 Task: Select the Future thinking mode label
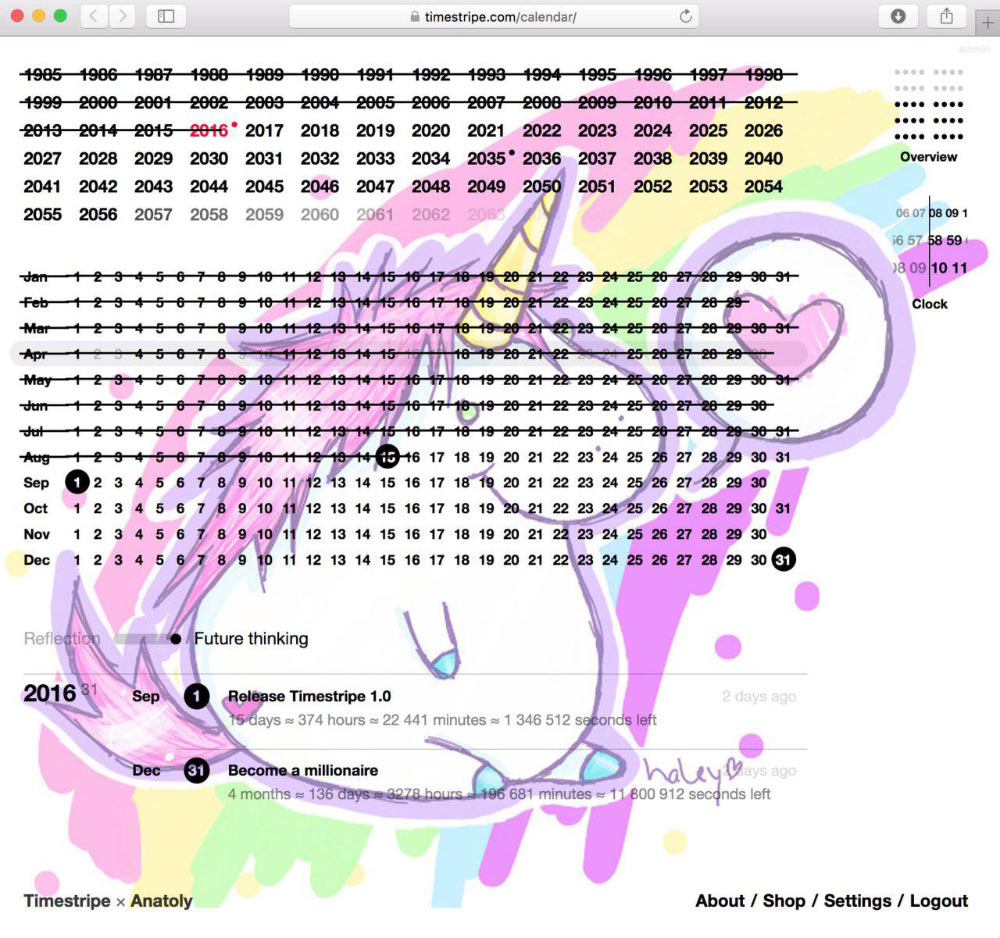point(251,639)
